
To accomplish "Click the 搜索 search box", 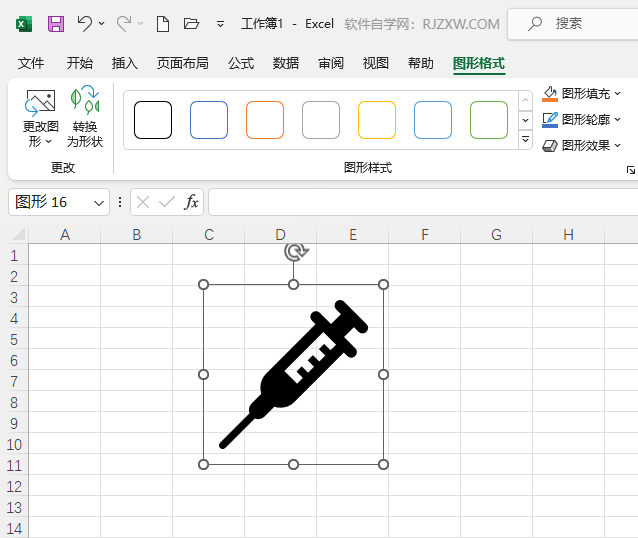I will click(x=573, y=24).
